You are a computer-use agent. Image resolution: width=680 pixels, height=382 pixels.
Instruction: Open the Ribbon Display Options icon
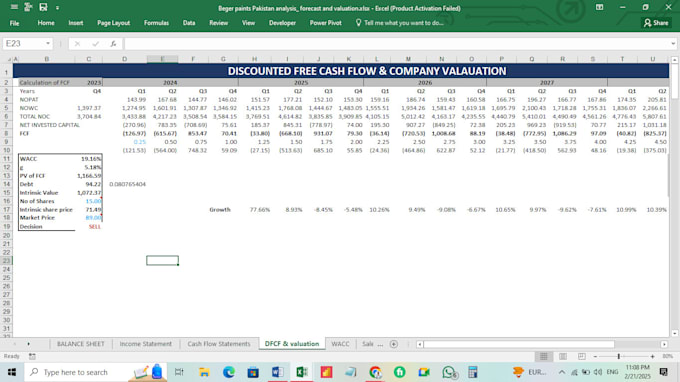[599, 7]
